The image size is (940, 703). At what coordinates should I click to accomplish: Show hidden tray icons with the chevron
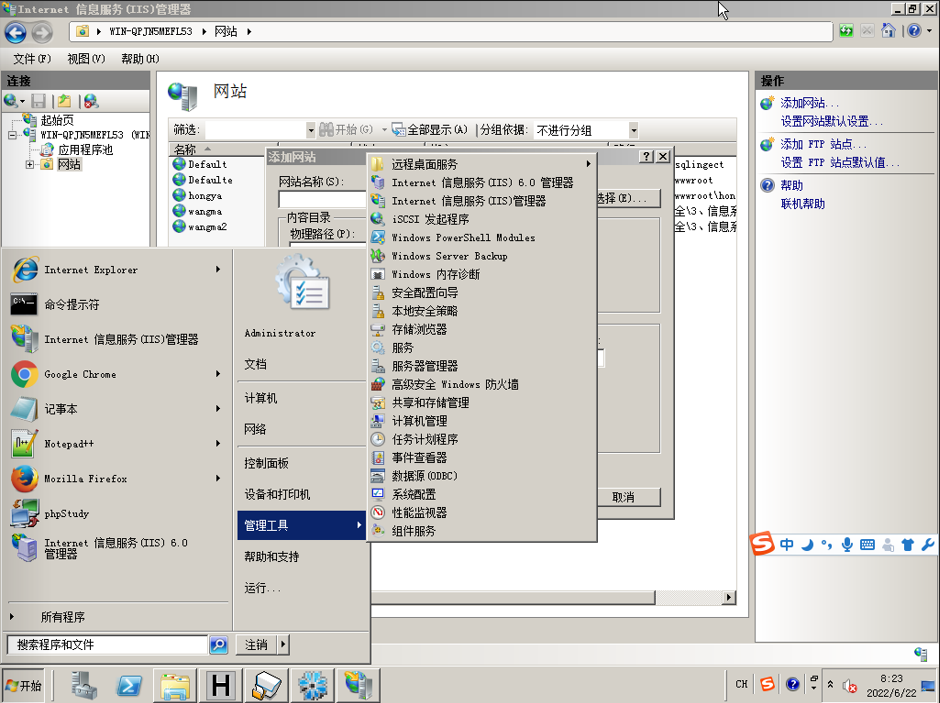830,684
